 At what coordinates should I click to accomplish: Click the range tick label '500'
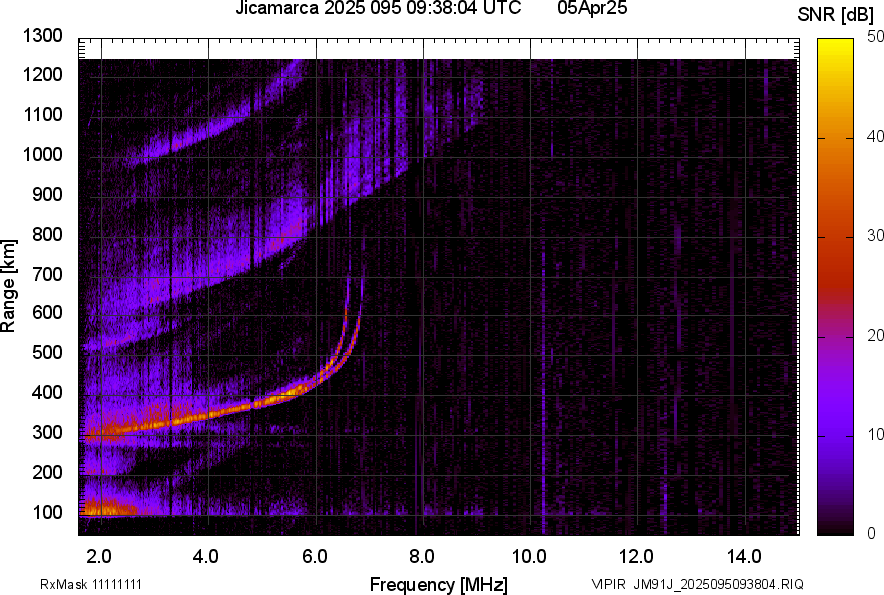[x=47, y=352]
